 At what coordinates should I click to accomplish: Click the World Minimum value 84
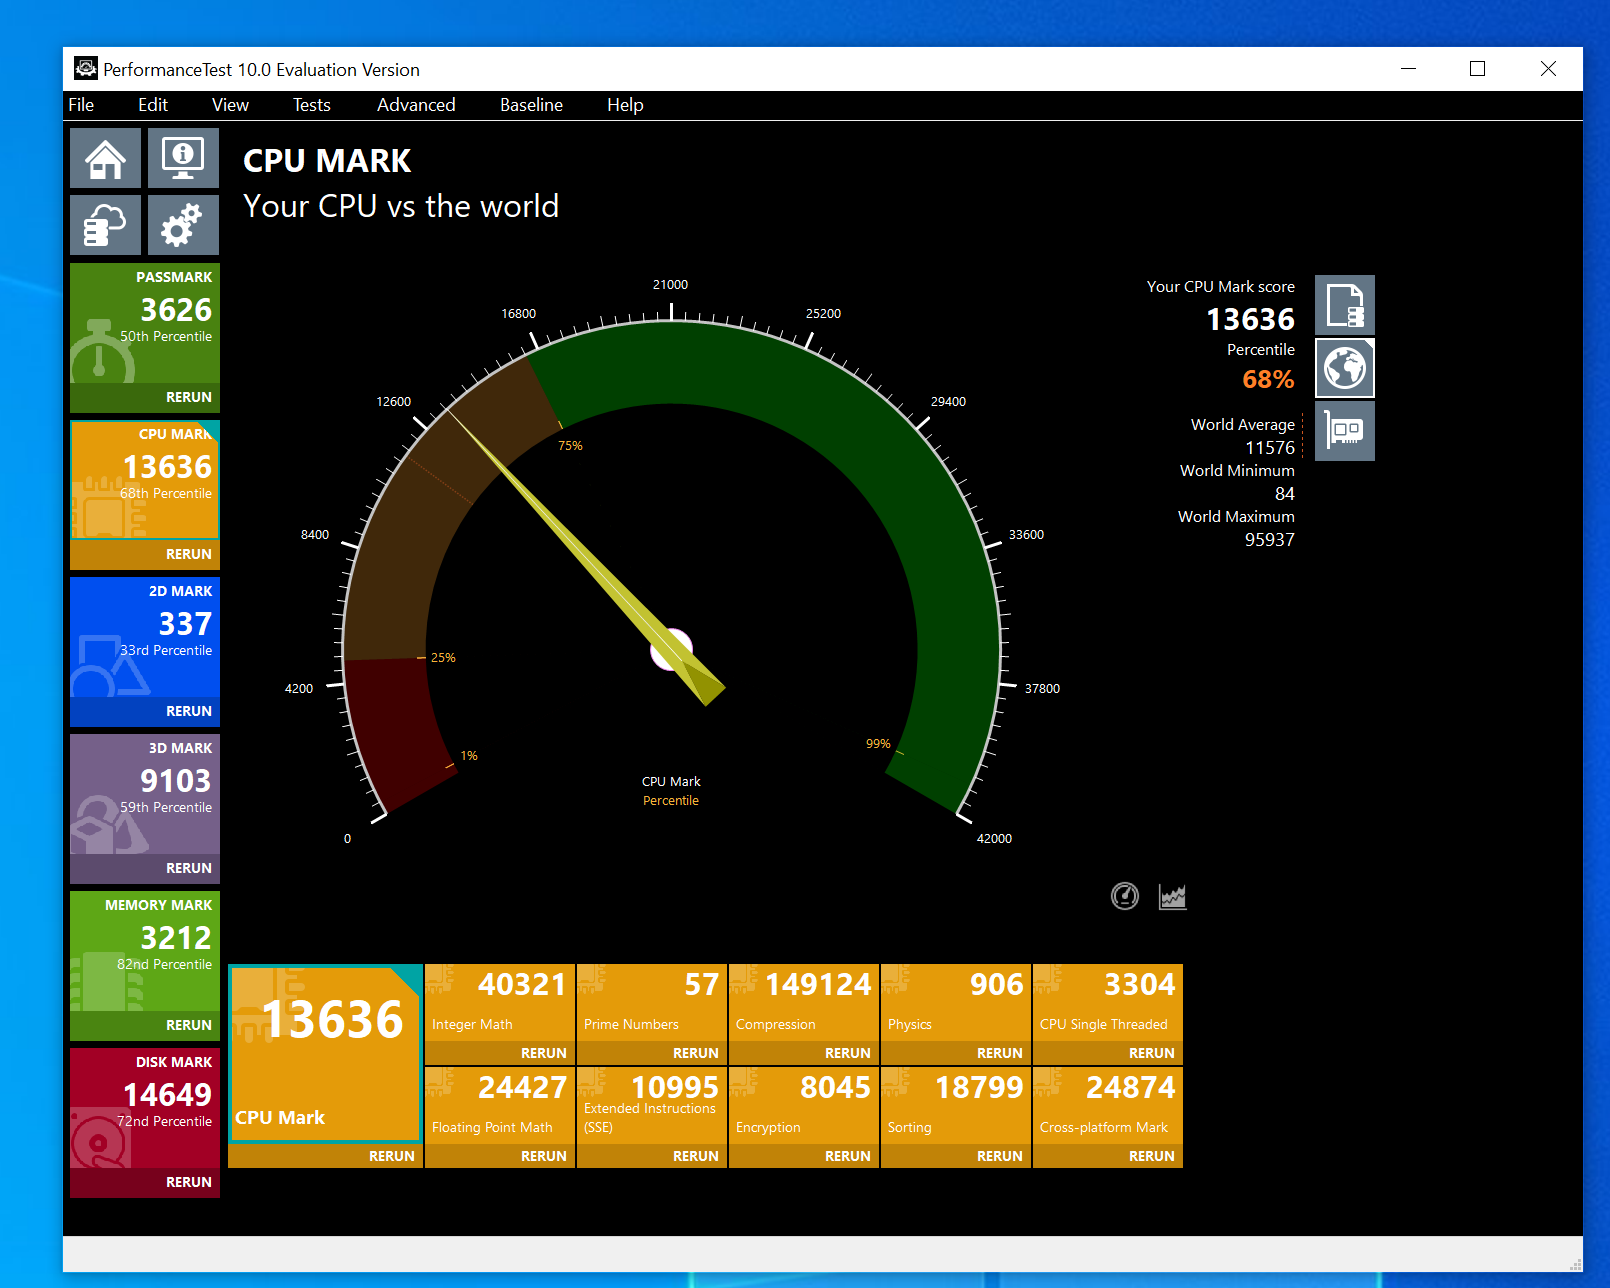(x=1285, y=494)
